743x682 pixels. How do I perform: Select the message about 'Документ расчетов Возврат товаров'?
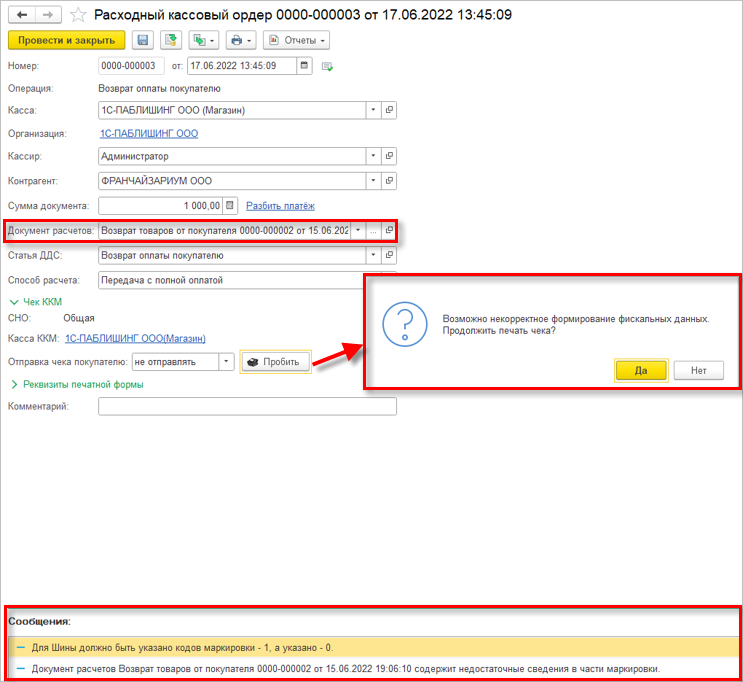pyautogui.click(x=373, y=669)
